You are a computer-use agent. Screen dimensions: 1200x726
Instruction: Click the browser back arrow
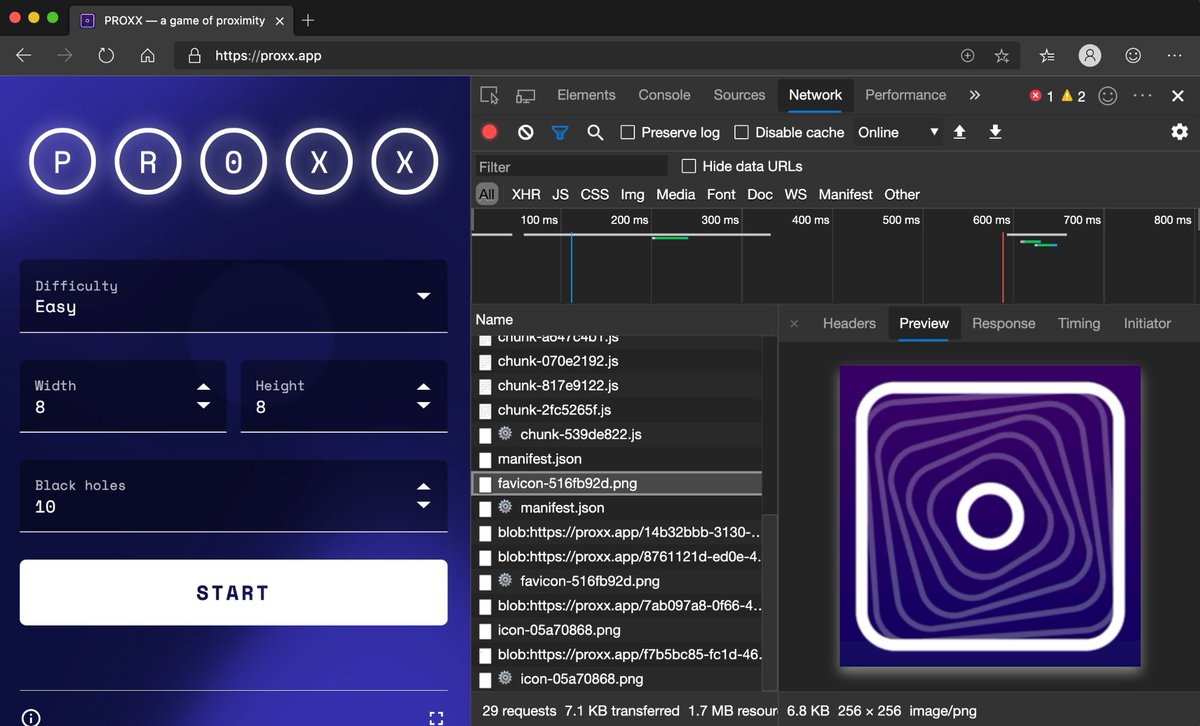tap(24, 56)
